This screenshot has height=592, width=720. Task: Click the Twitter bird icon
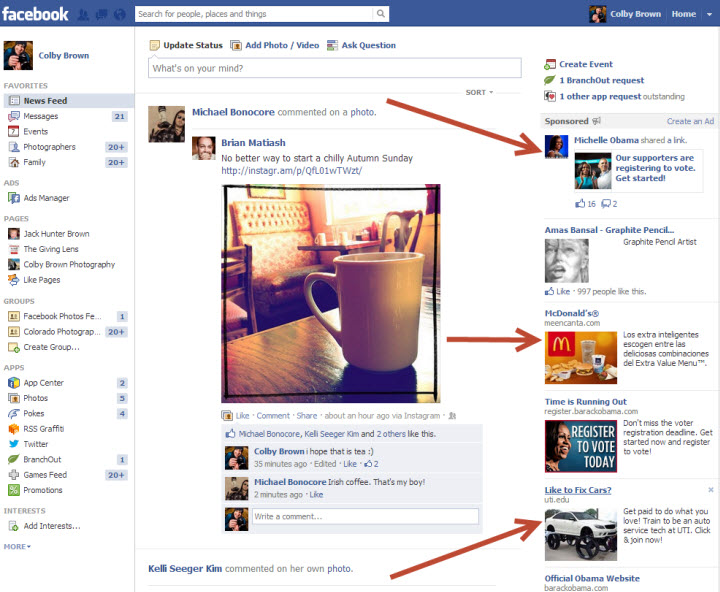14,444
